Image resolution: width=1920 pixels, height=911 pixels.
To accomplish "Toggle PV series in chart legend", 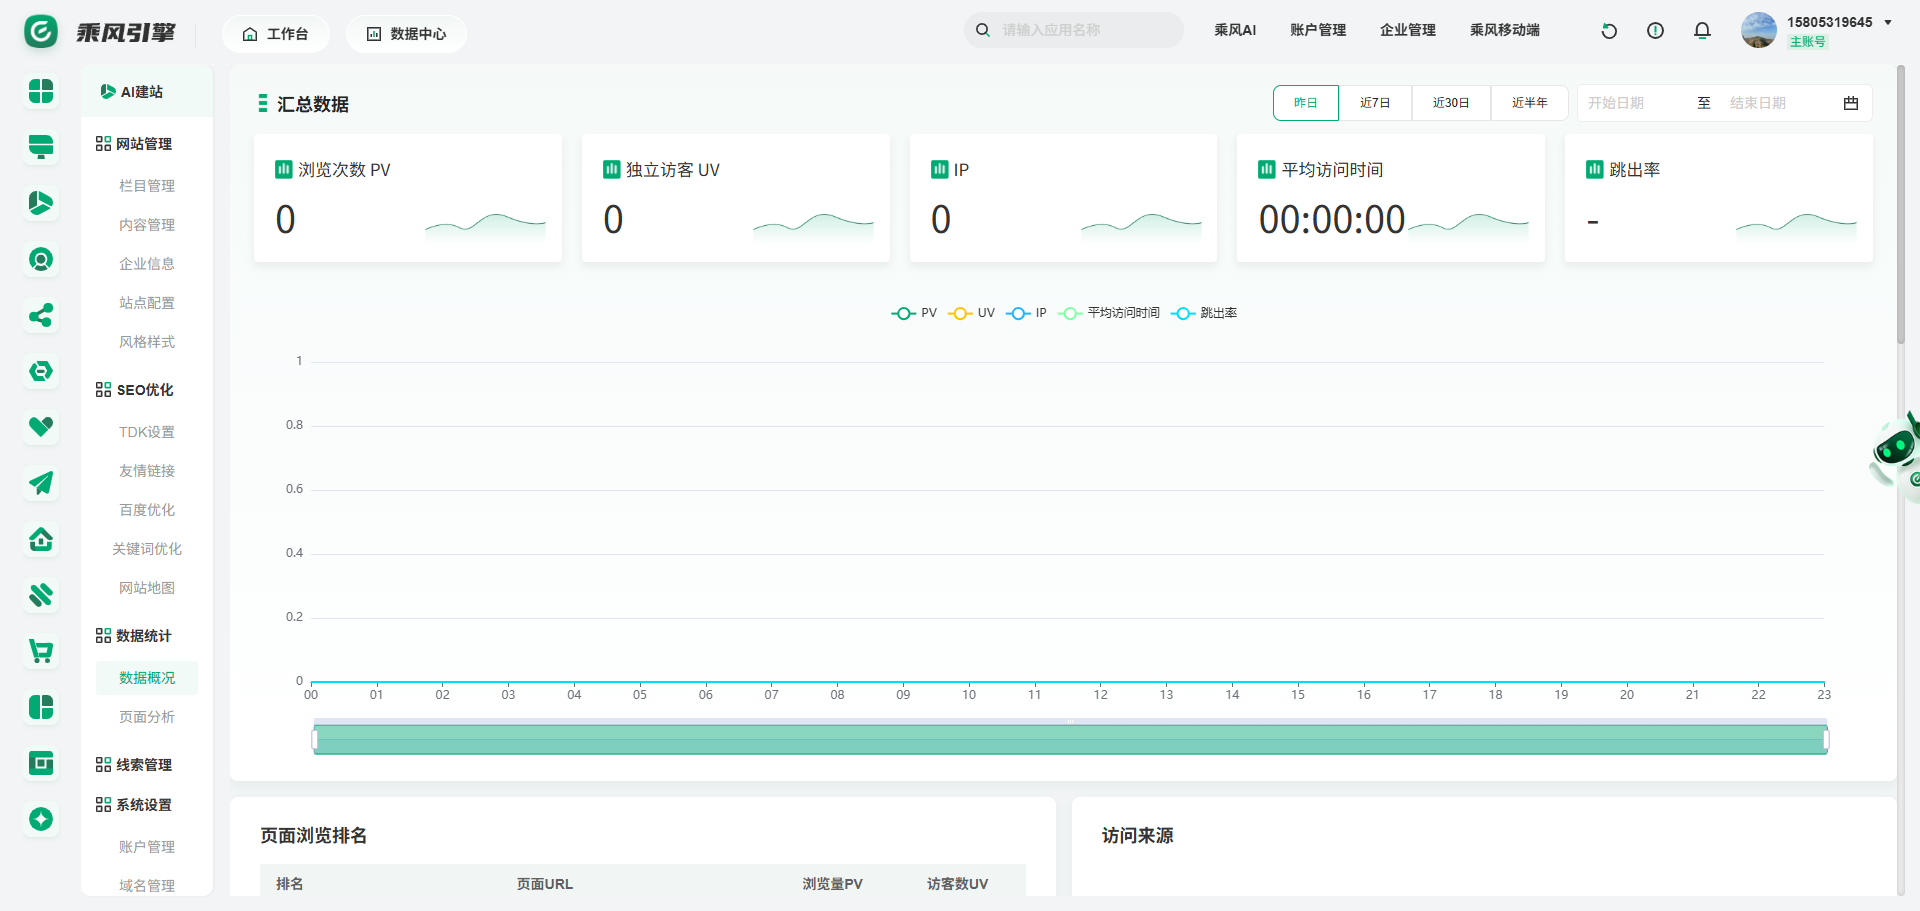I will coord(914,313).
